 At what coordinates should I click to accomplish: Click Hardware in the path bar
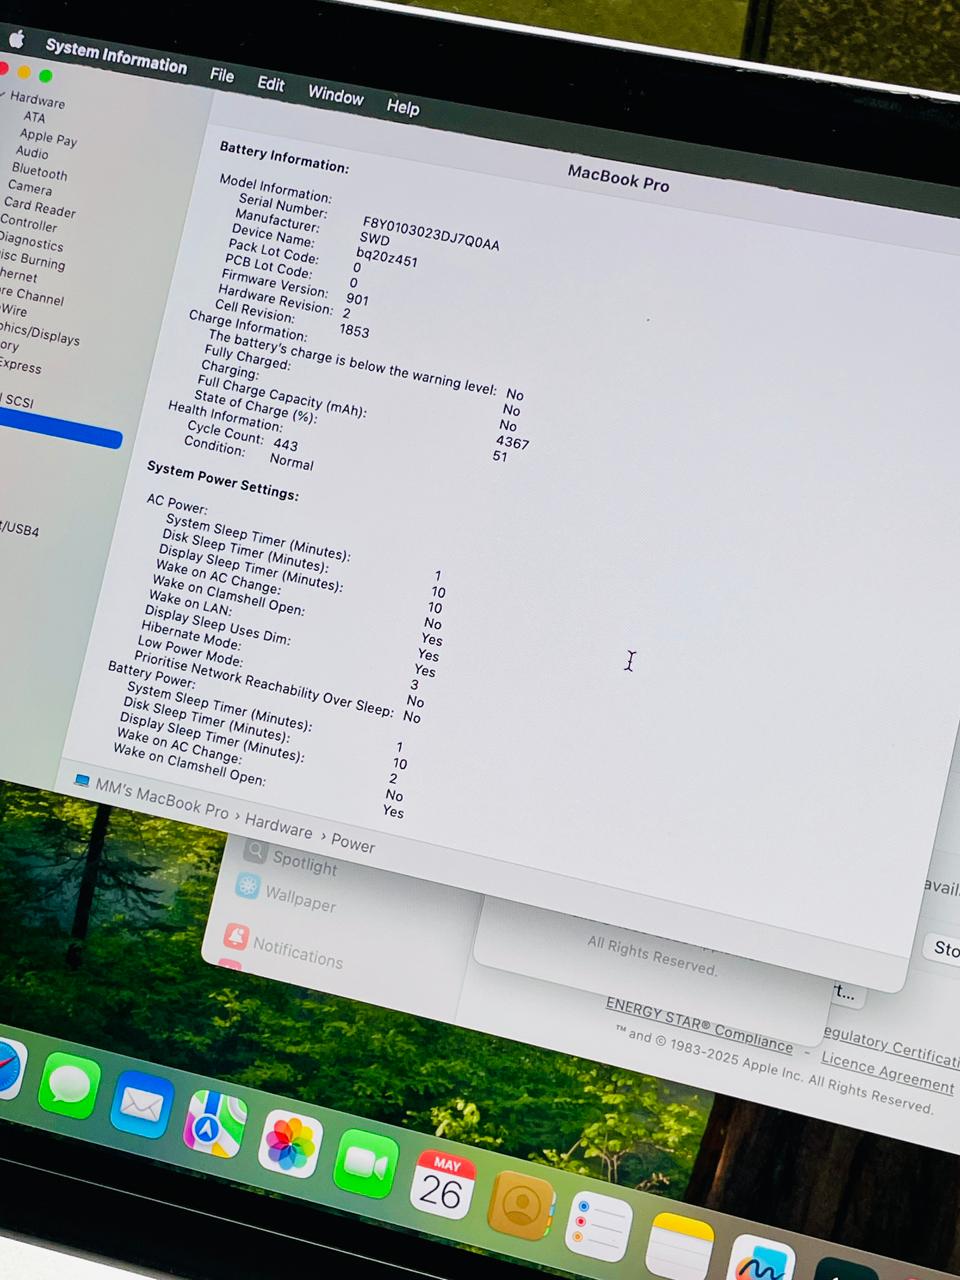point(279,826)
